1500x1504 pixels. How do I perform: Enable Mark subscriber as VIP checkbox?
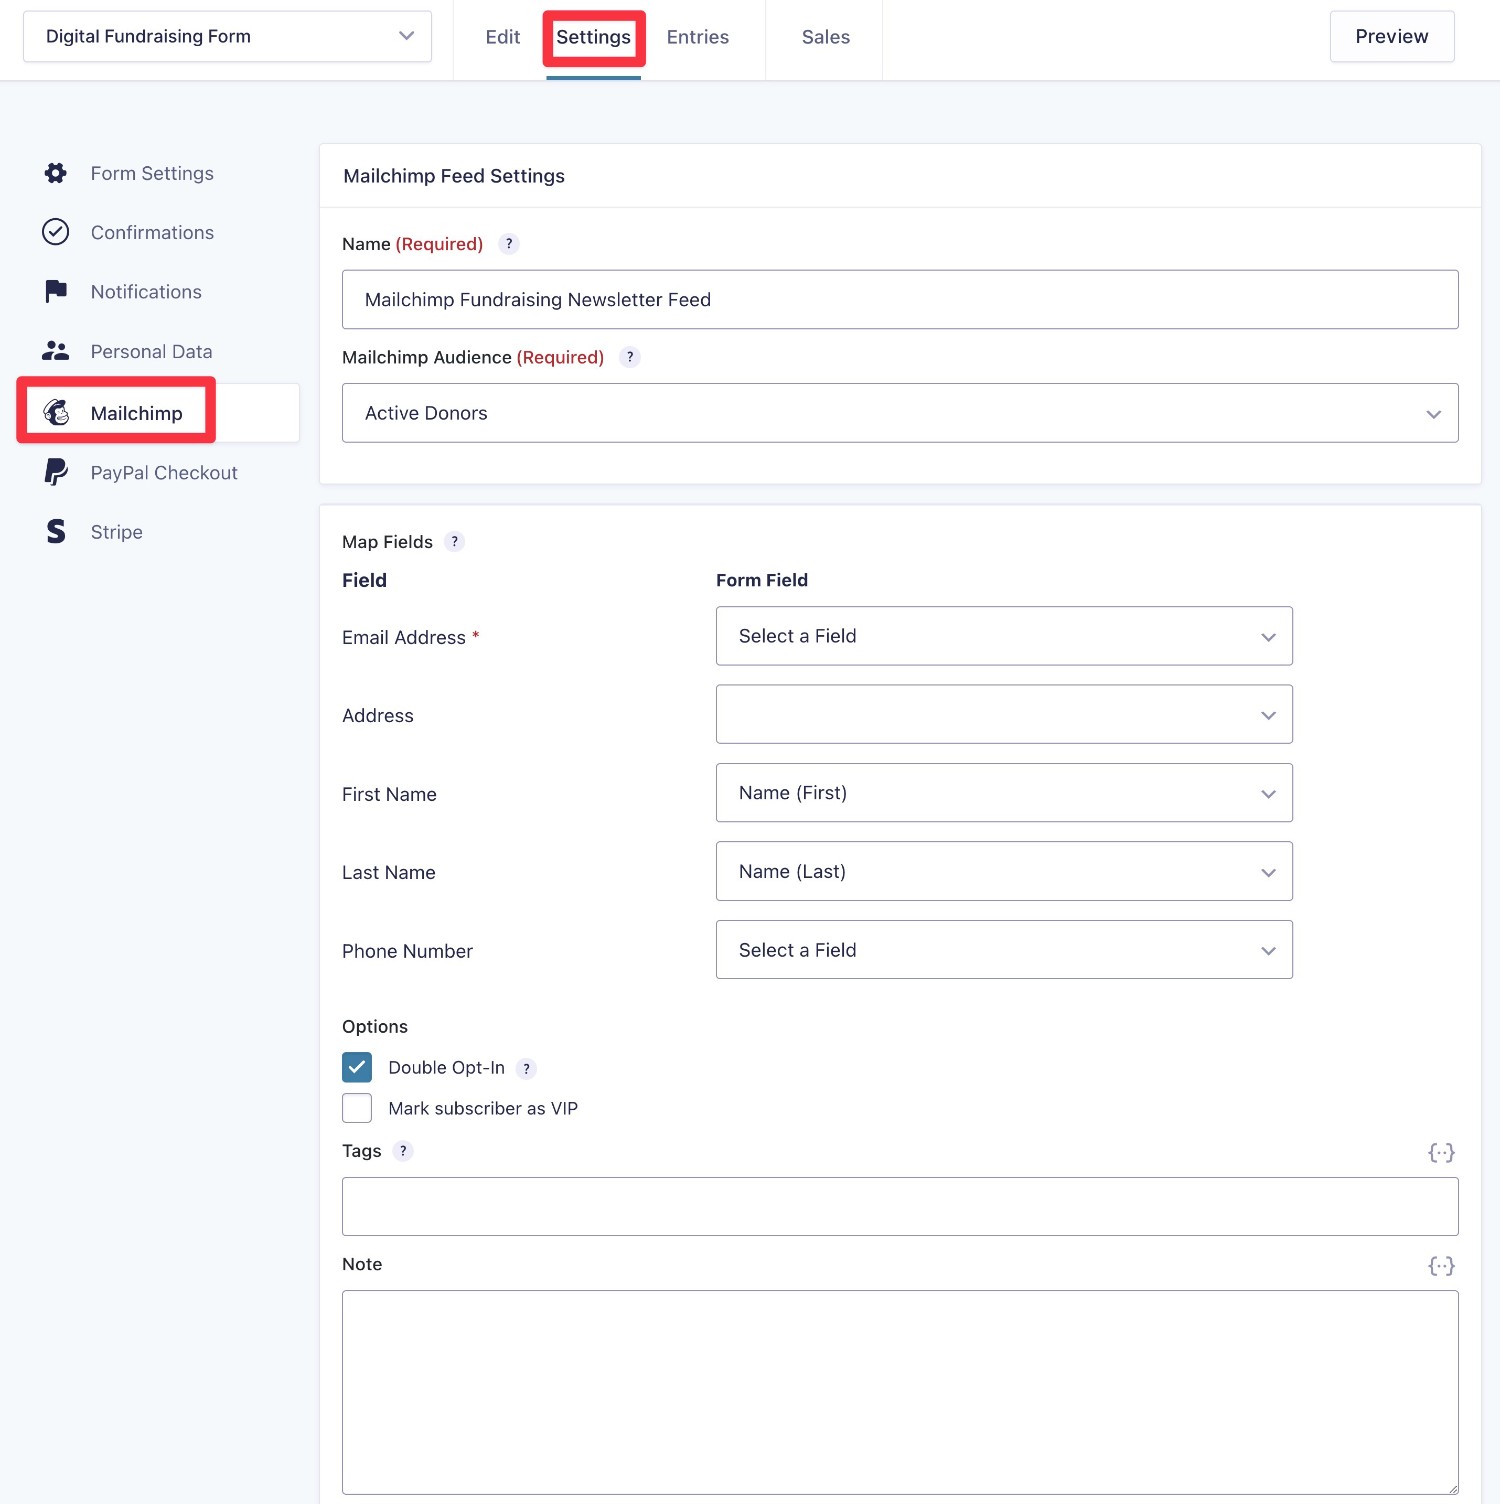pyautogui.click(x=357, y=1108)
